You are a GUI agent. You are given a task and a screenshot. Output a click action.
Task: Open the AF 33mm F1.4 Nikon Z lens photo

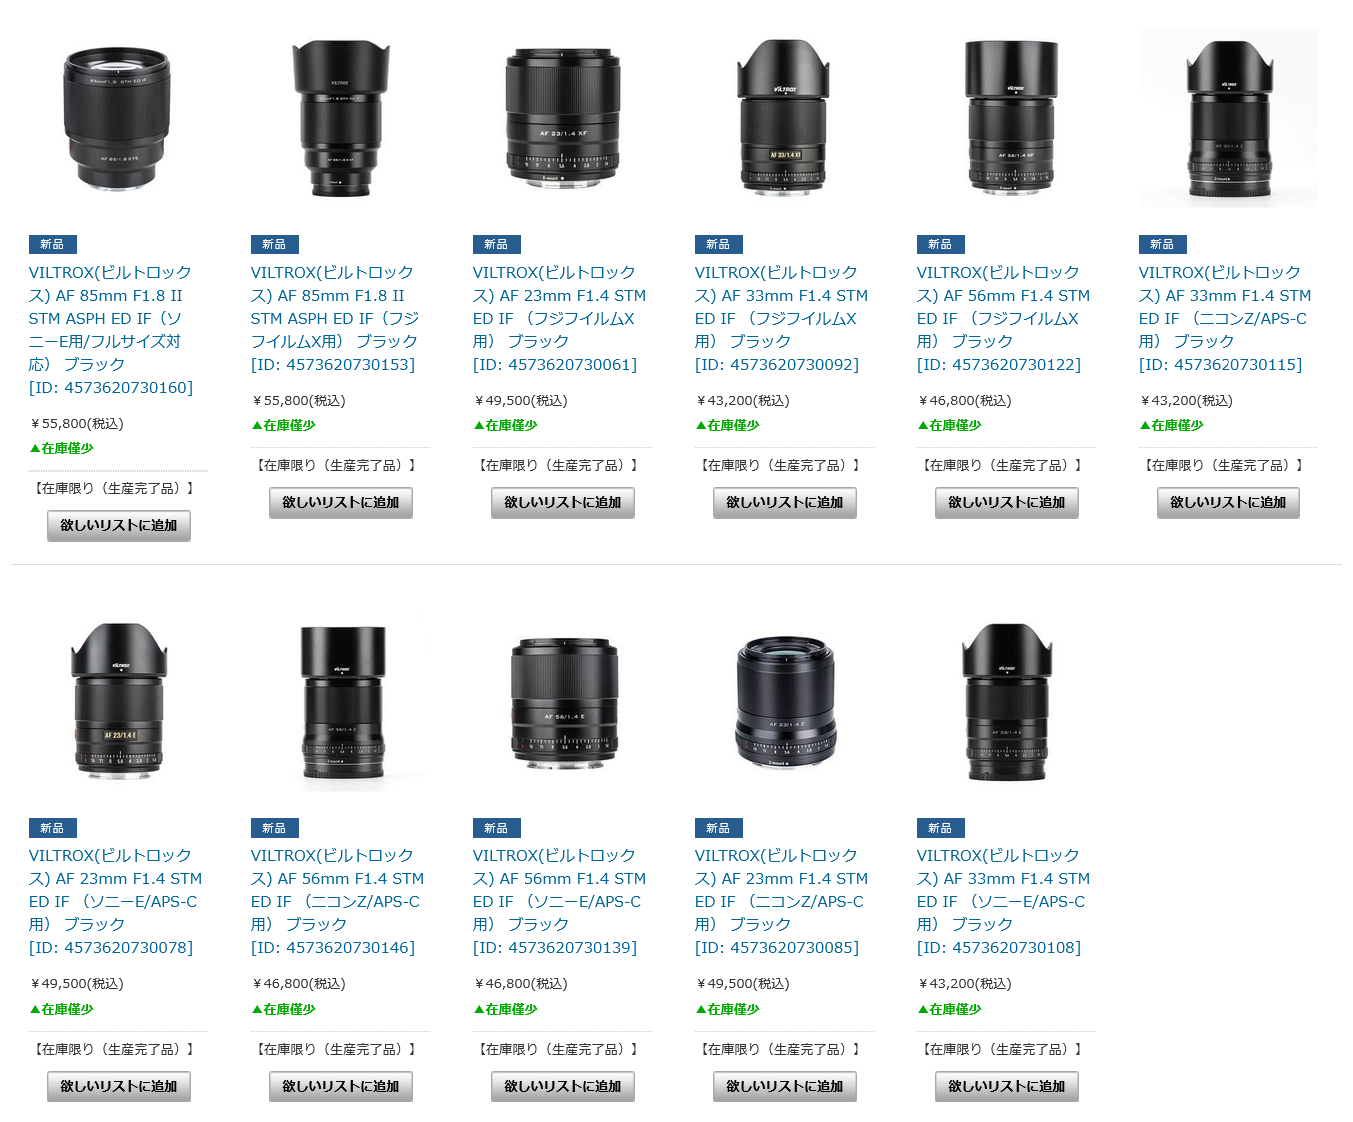1228,118
